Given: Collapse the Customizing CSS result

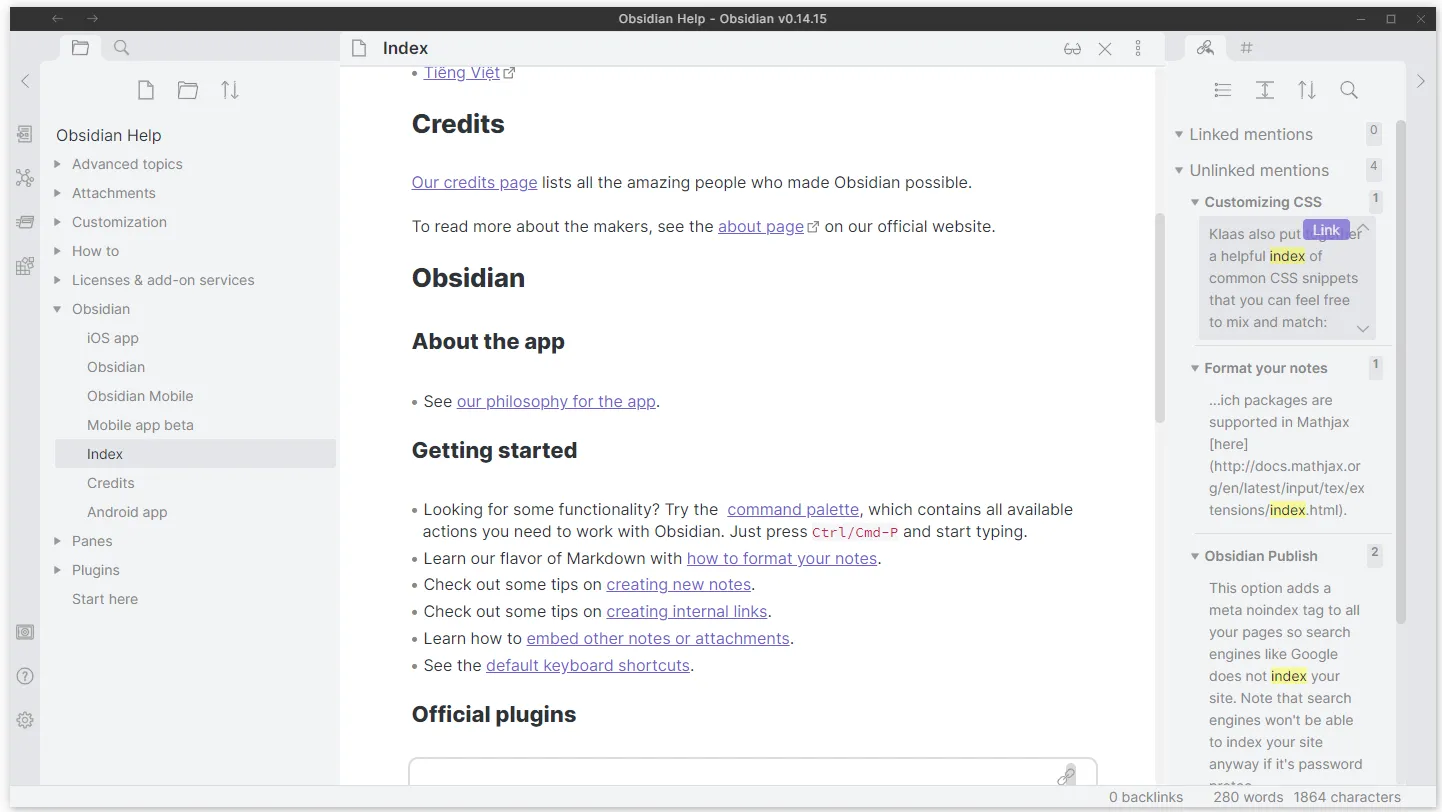Looking at the screenshot, I should point(1195,202).
